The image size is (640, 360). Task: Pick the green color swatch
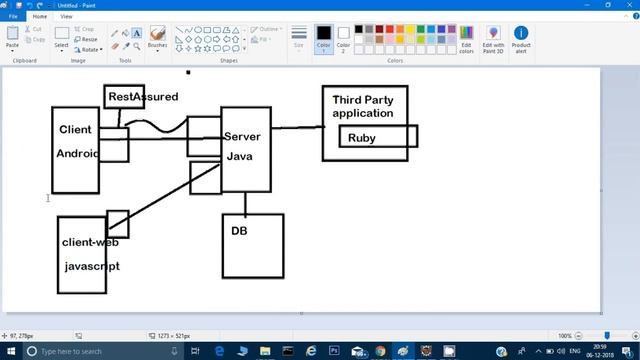(420, 29)
